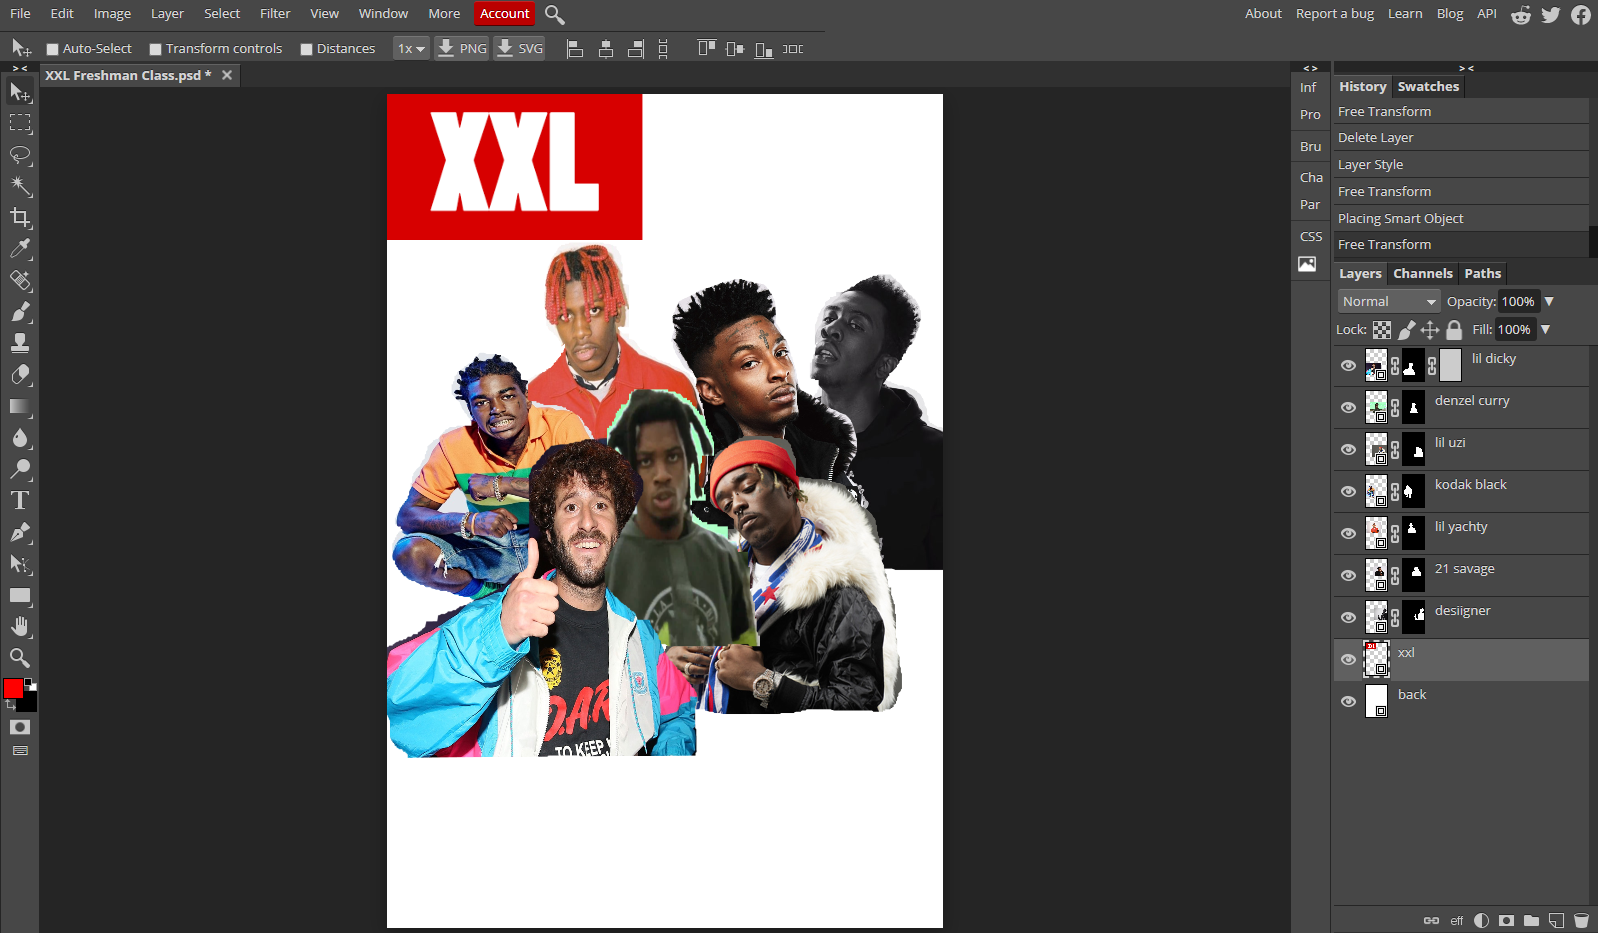
Task: Select the desiigner layer thumbnail
Action: (1377, 618)
